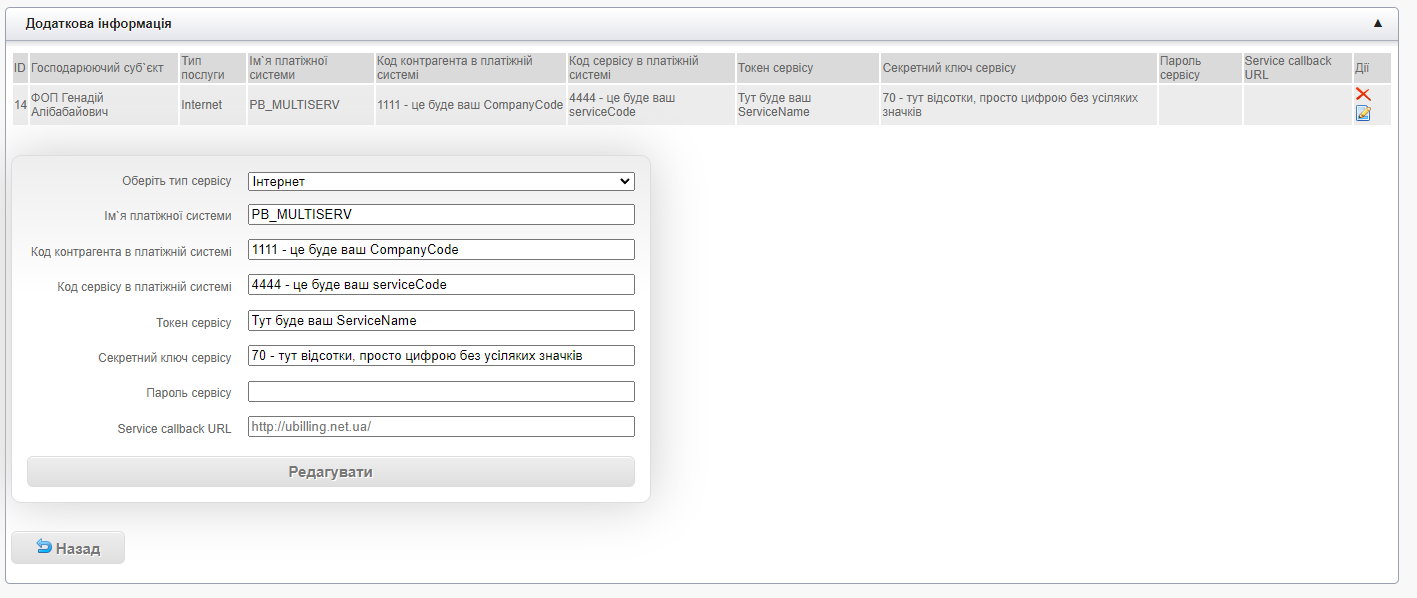The image size is (1417, 598).
Task: Click the Токен сервісу column header
Action: point(775,68)
